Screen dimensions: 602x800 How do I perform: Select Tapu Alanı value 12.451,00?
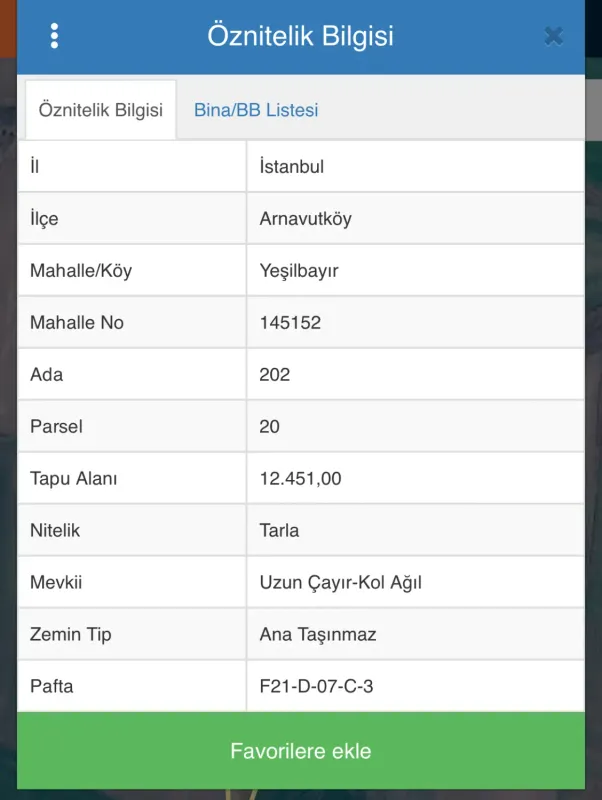(300, 479)
